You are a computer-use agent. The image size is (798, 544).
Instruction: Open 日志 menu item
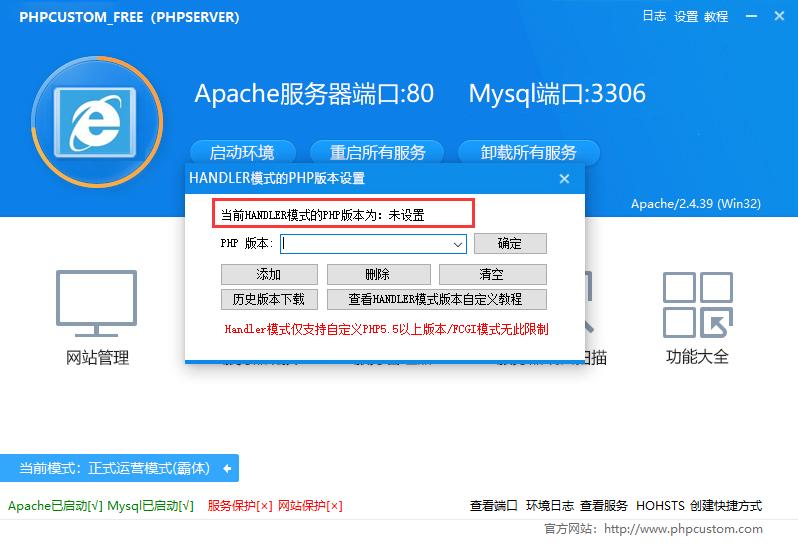click(654, 16)
